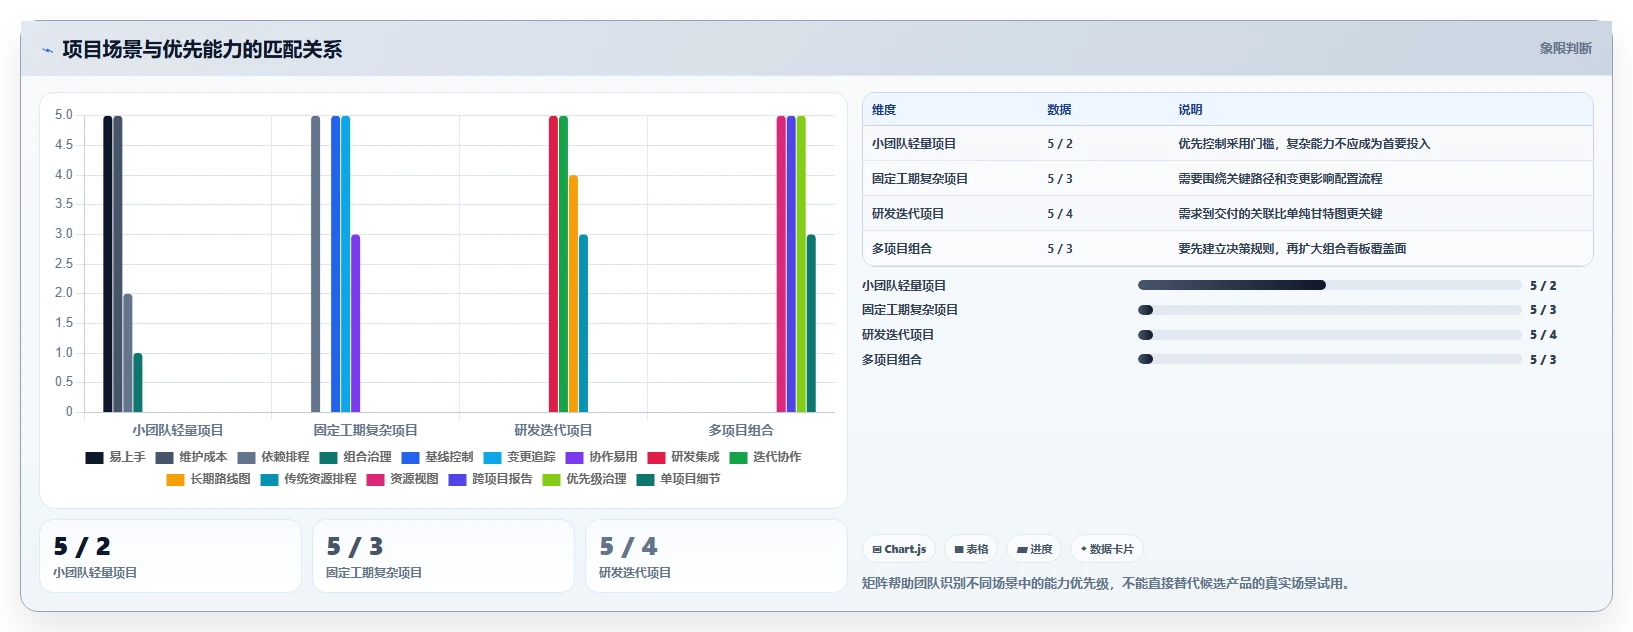Image resolution: width=1633 pixels, height=632 pixels.
Task: Click the 象限判断 tag in header
Action: pos(1565,48)
